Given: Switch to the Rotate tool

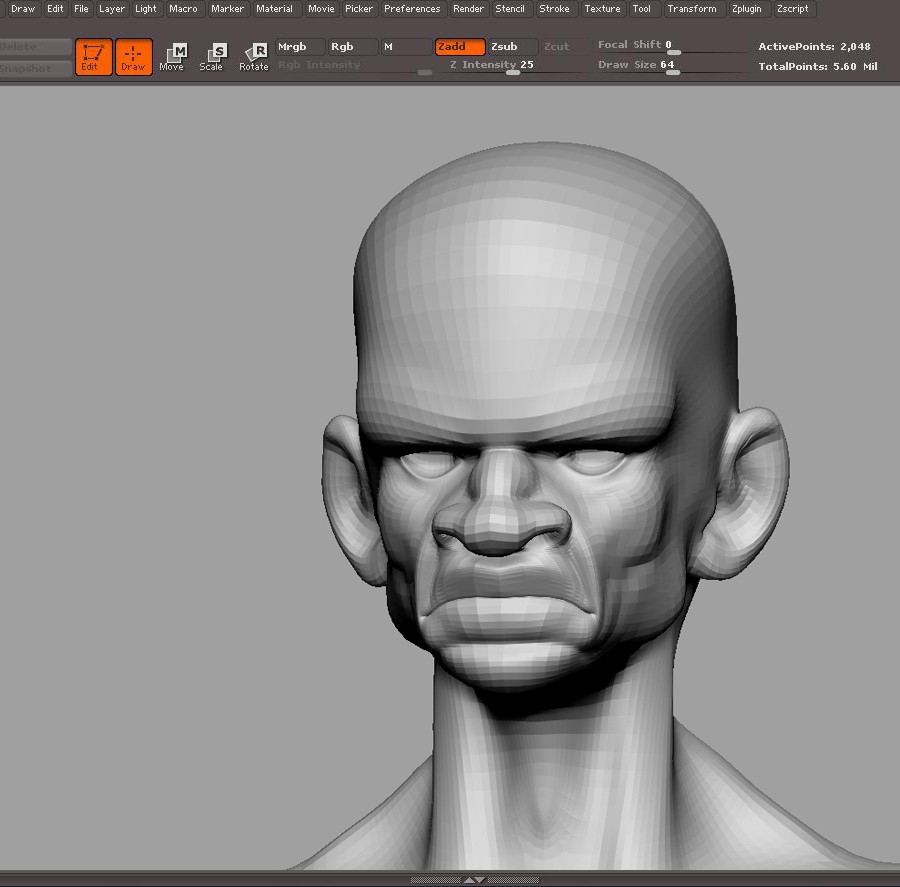Looking at the screenshot, I should tap(254, 57).
